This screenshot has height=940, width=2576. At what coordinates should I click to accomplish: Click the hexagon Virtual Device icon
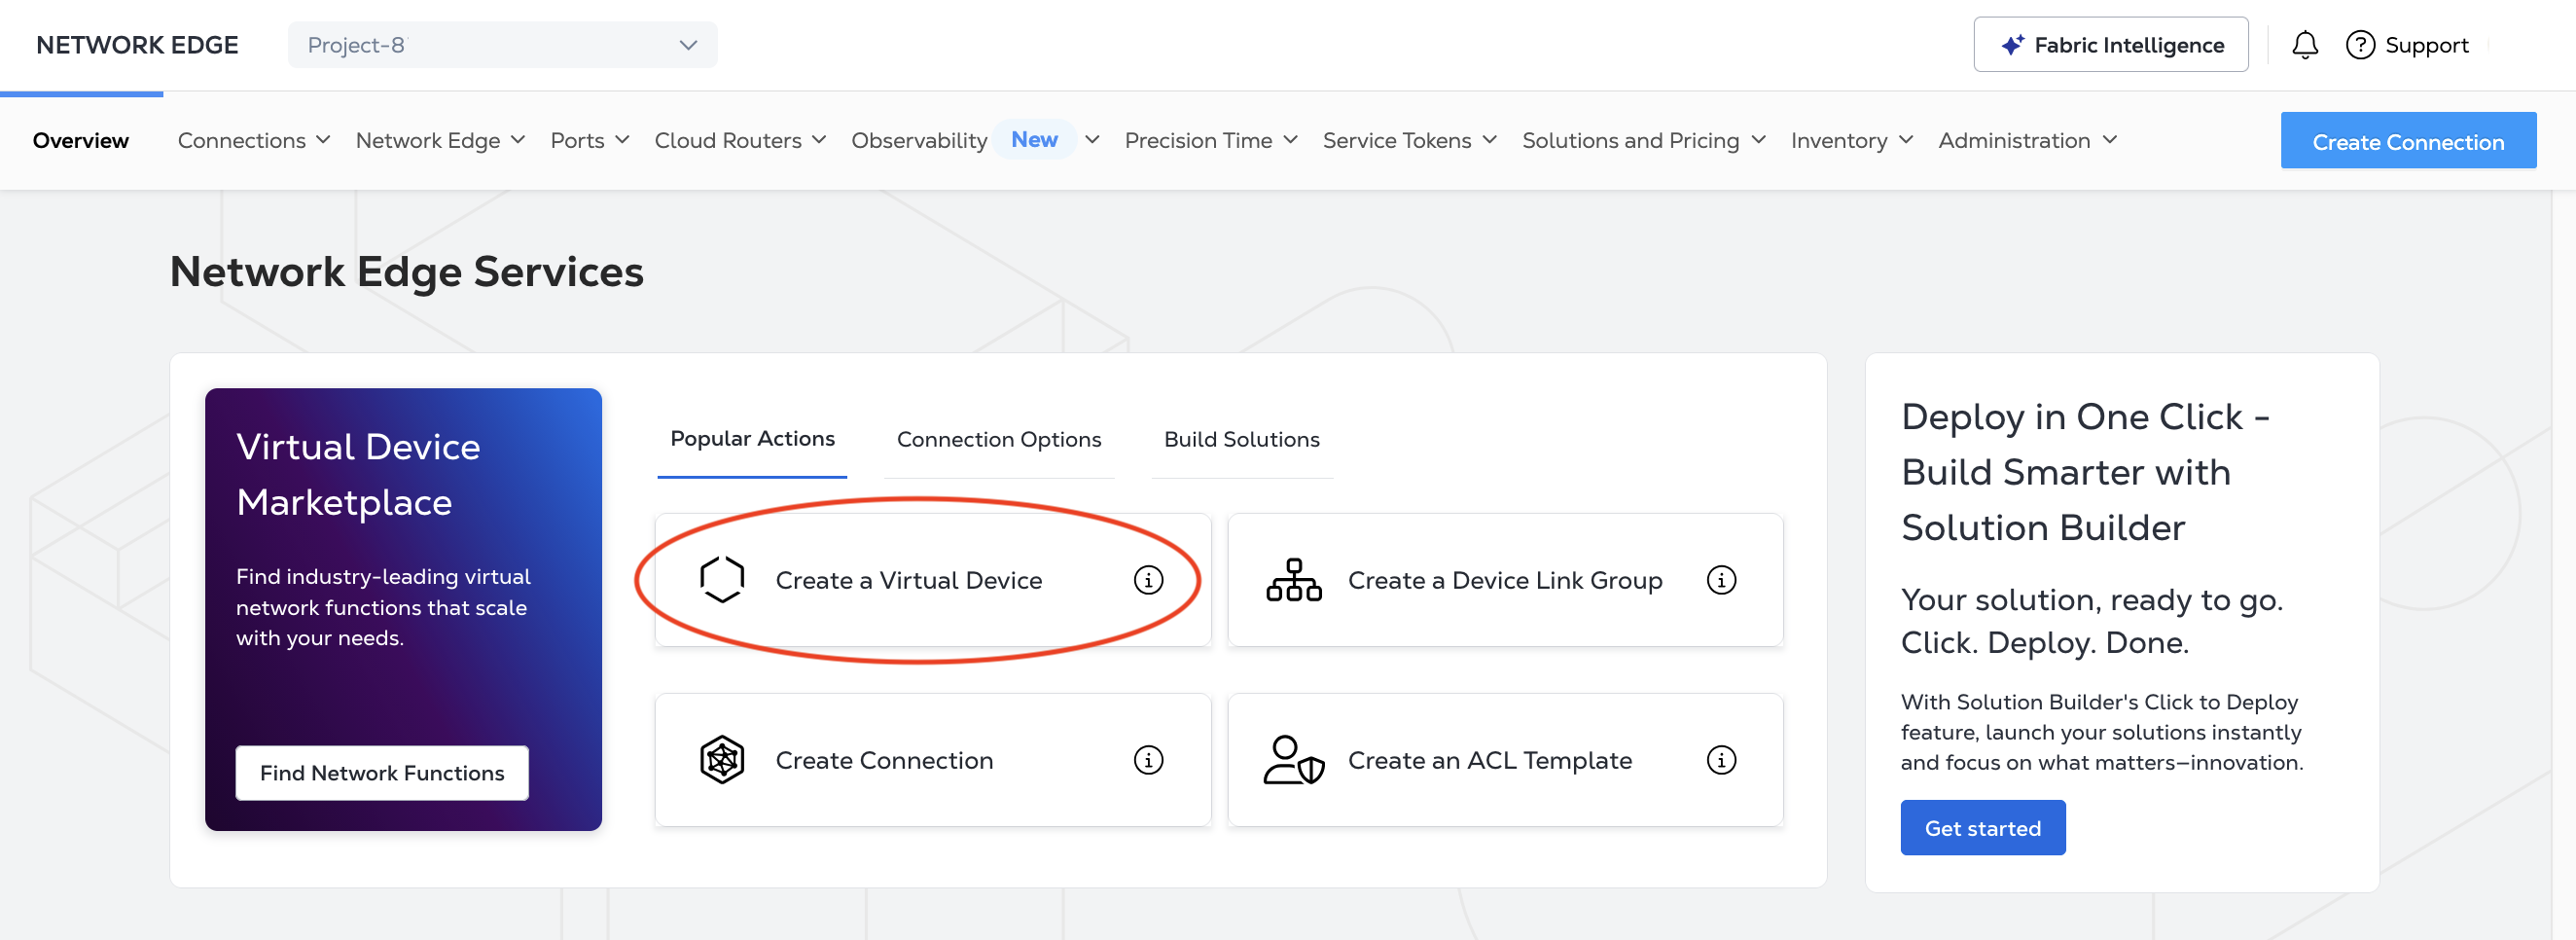click(722, 580)
